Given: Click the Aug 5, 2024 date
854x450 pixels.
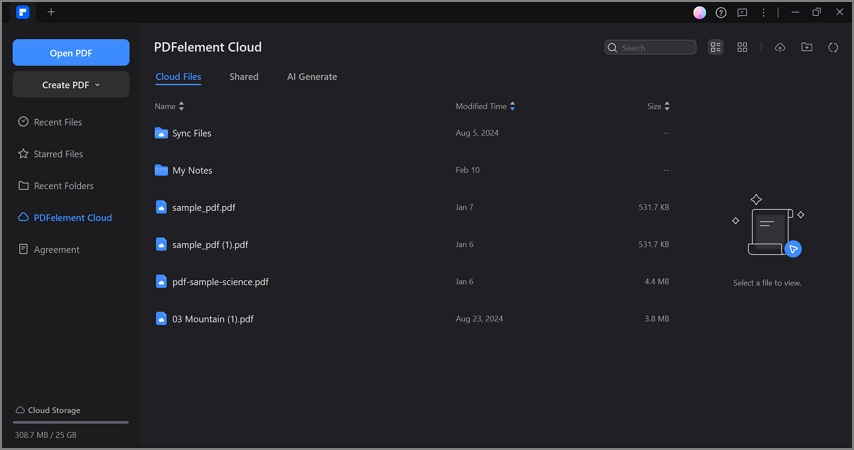Looking at the screenshot, I should click(477, 133).
